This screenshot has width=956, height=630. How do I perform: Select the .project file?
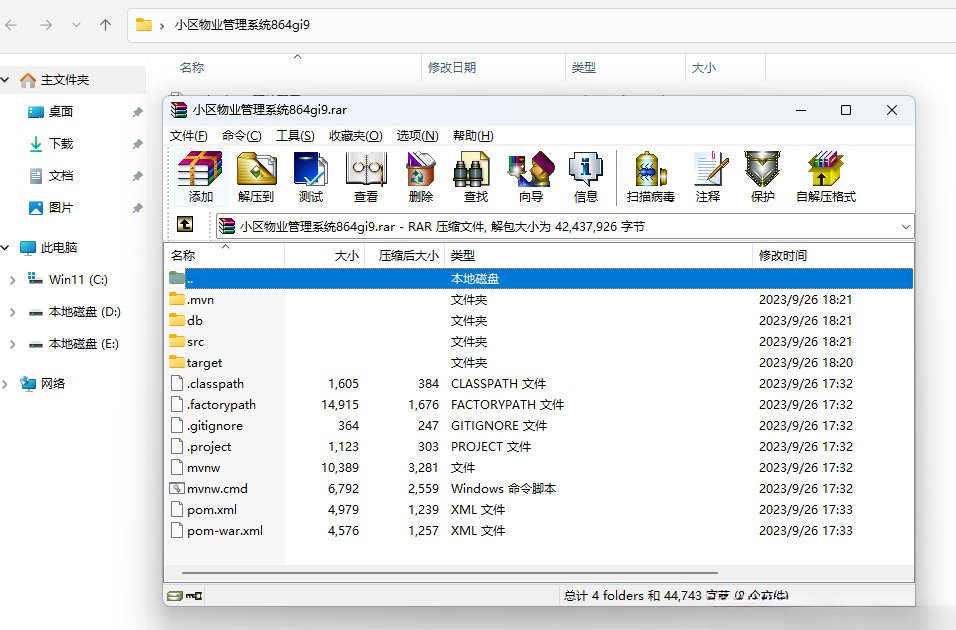pyautogui.click(x=539, y=446)
